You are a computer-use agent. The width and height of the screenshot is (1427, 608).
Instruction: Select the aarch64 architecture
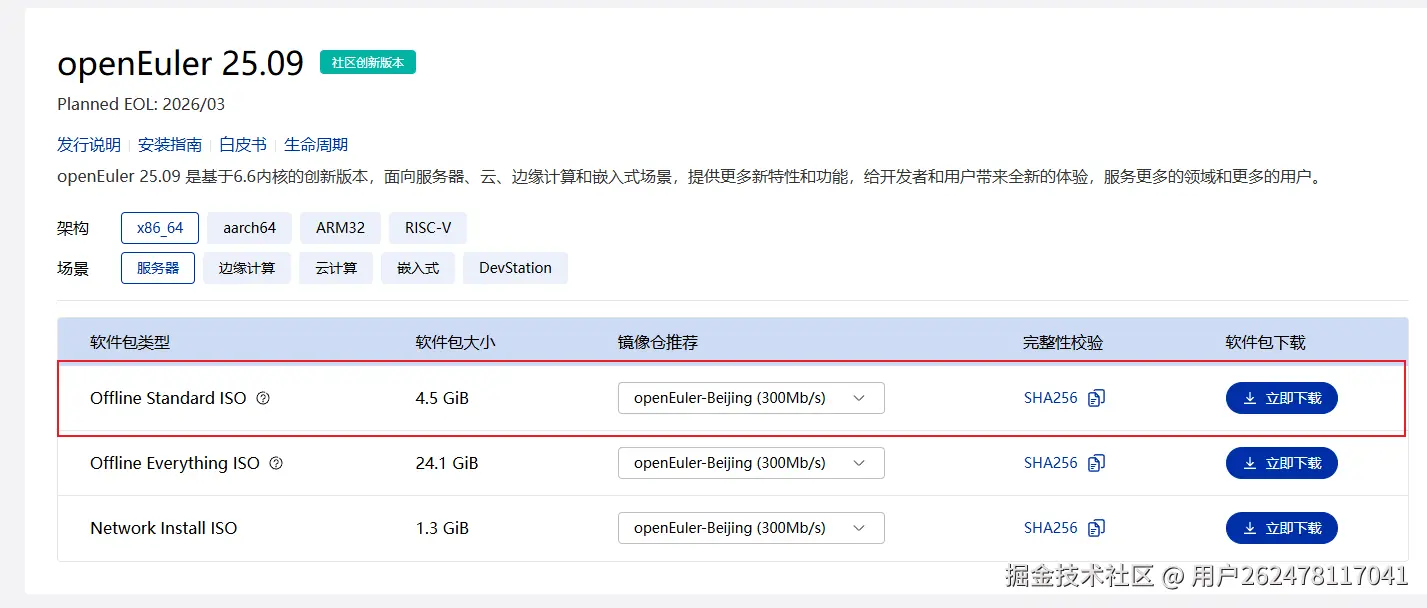point(249,228)
